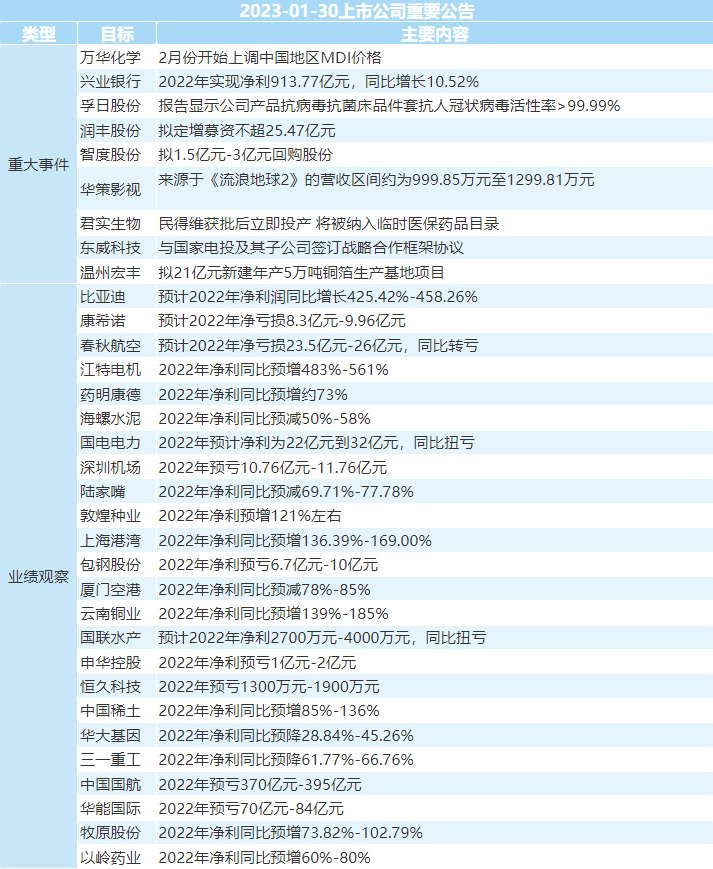Click the 民得维获批后立即投产 description

pyautogui.click(x=329, y=223)
